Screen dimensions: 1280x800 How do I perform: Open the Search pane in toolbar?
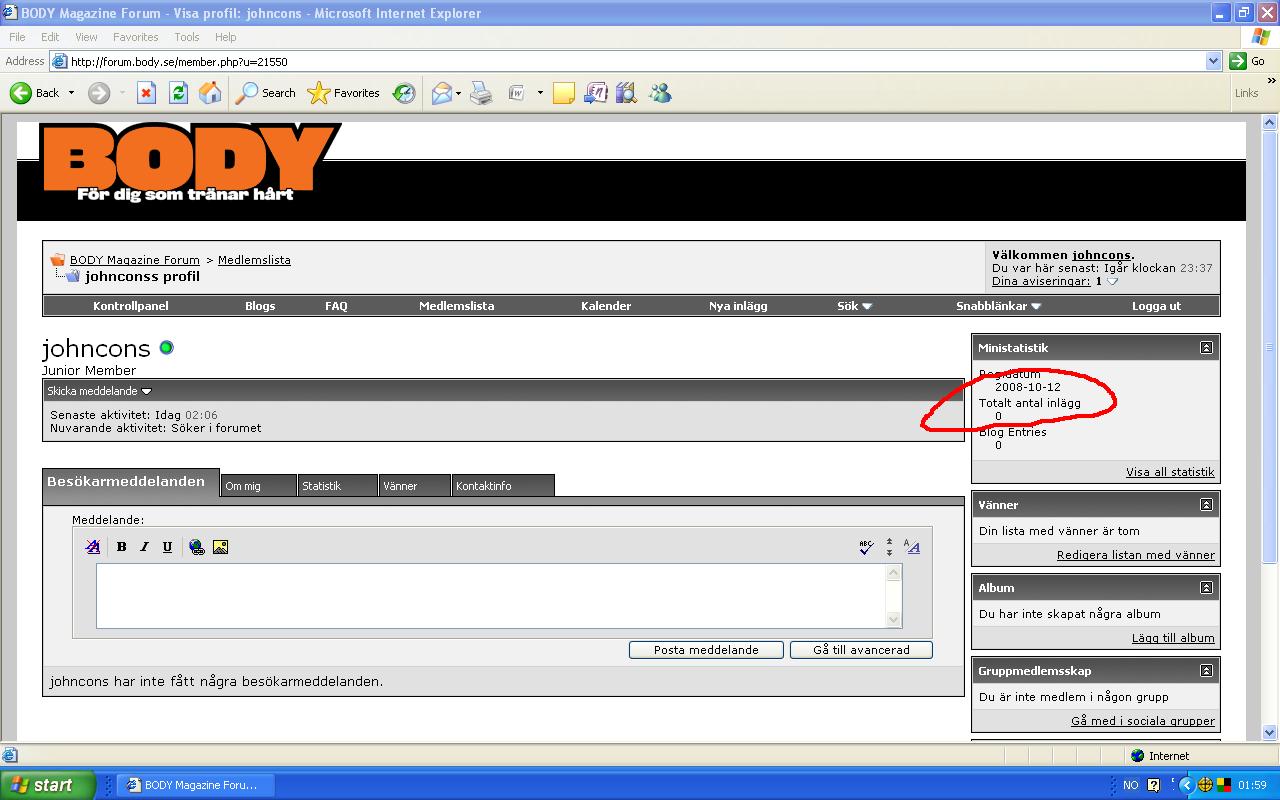[x=266, y=93]
